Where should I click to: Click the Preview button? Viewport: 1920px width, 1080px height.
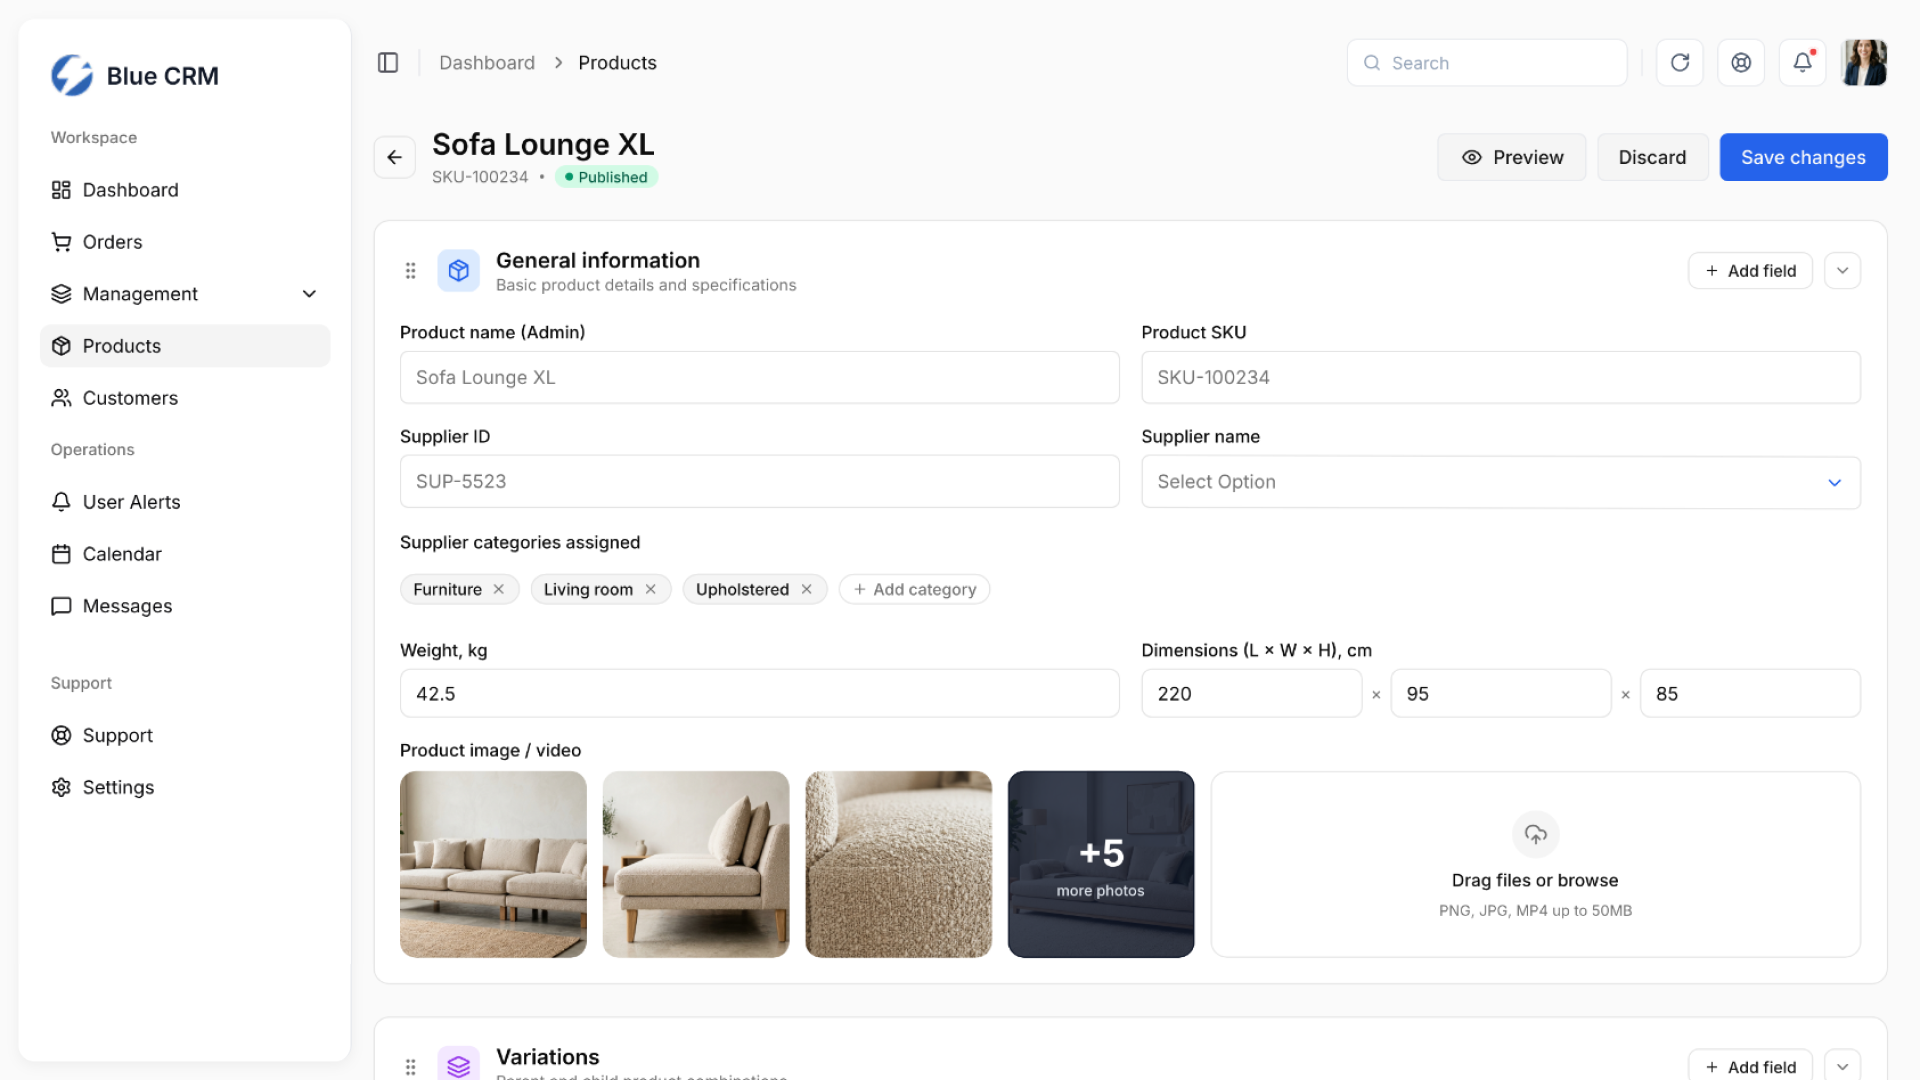pos(1511,157)
